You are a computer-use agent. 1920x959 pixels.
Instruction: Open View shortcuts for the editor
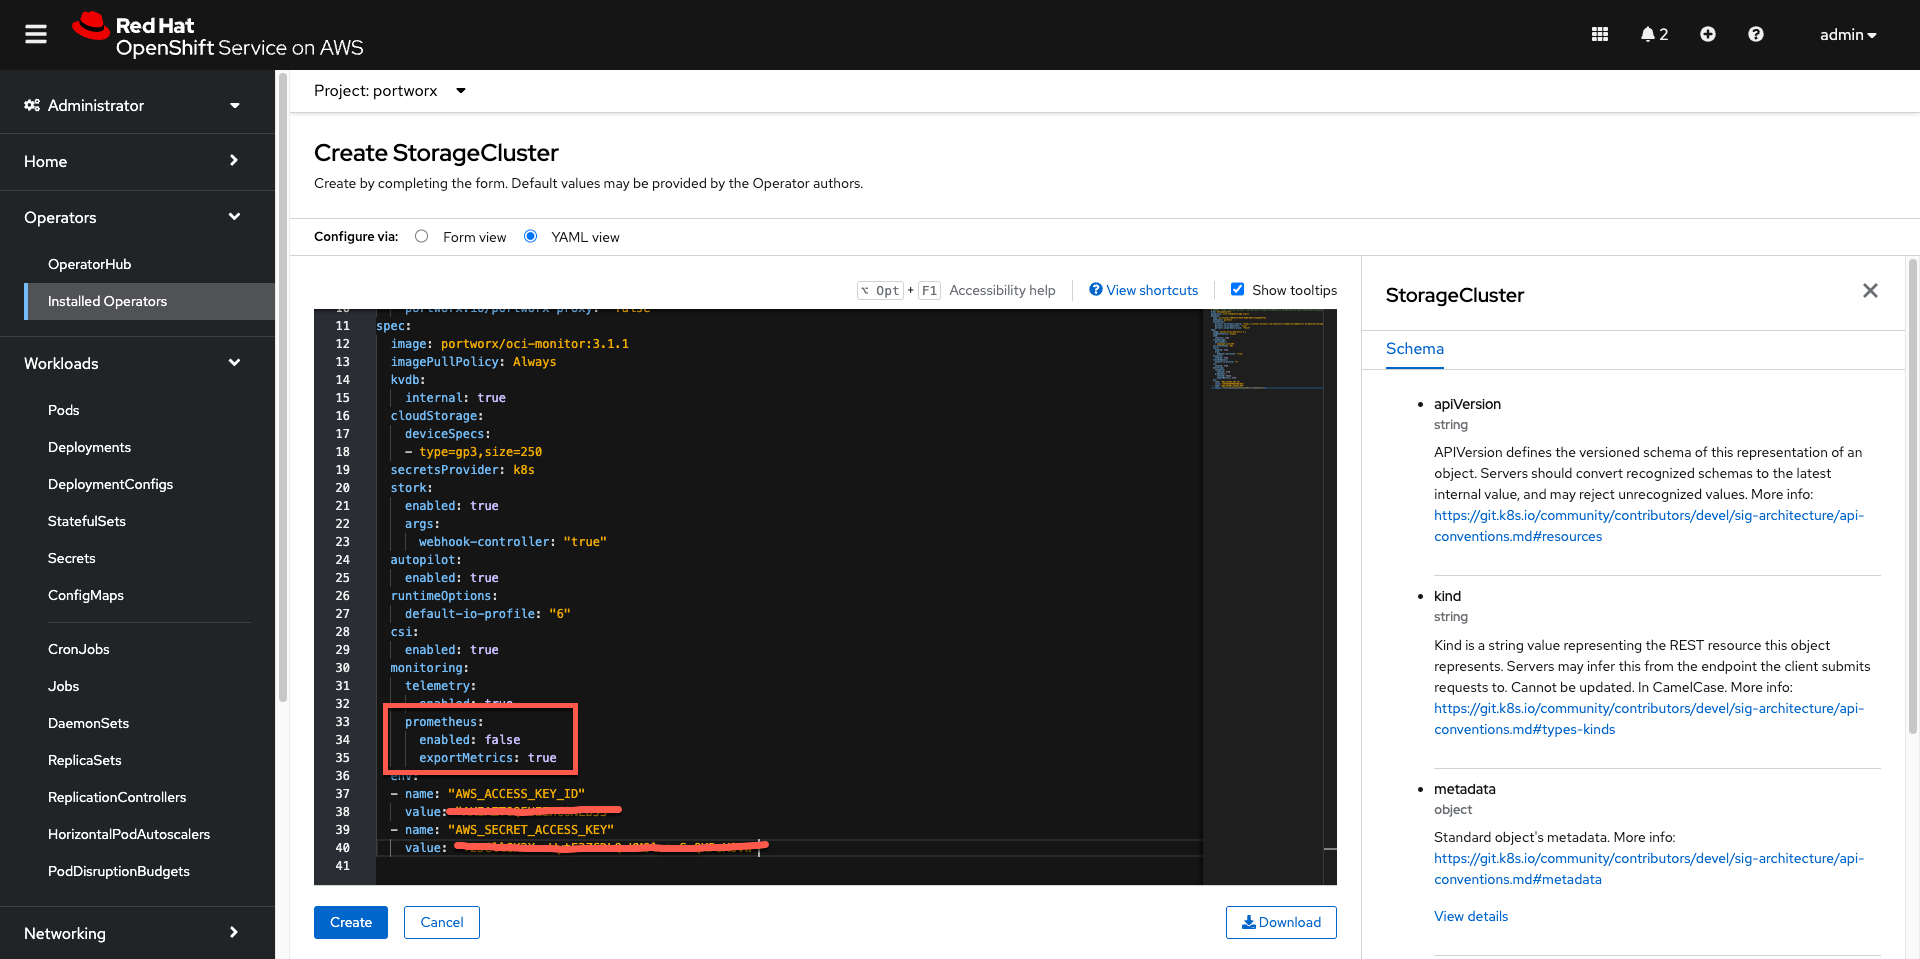pyautogui.click(x=1143, y=290)
